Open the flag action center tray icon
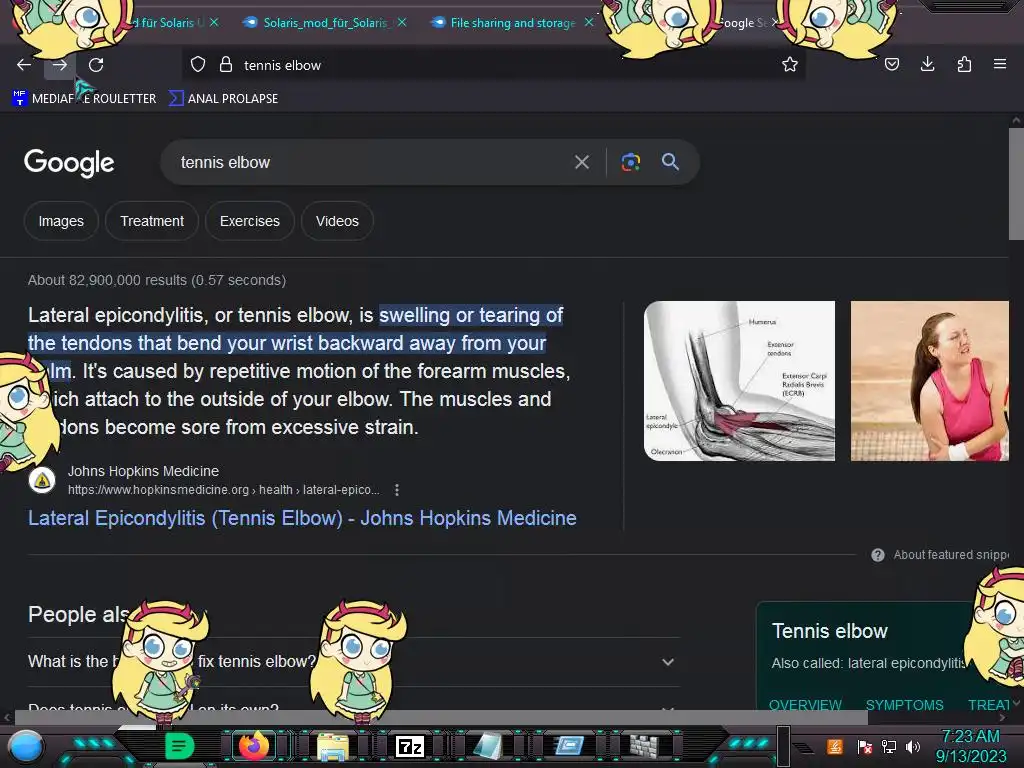 click(865, 746)
